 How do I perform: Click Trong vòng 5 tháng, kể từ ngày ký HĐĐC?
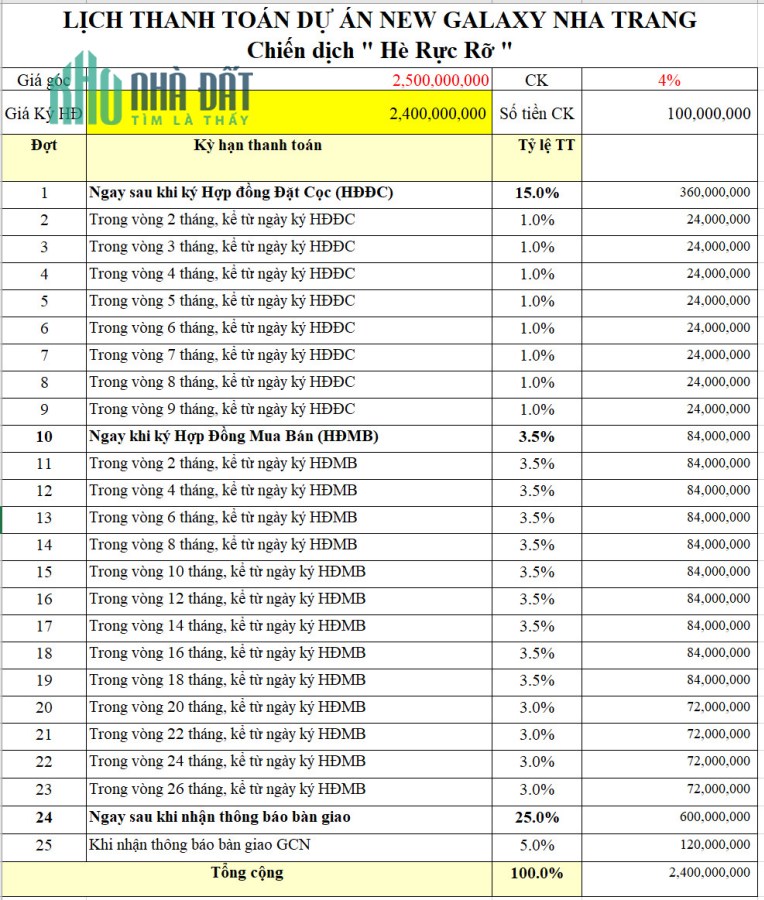(222, 301)
